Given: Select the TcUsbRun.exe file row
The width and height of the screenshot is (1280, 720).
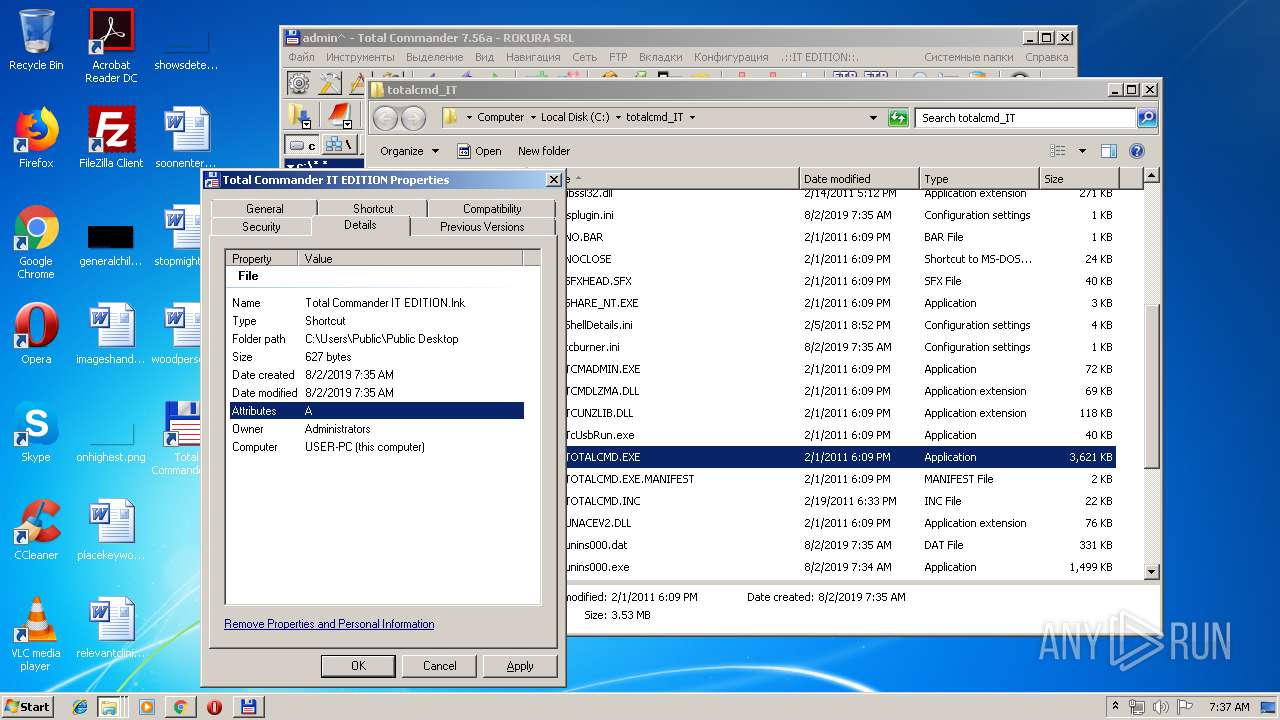Looking at the screenshot, I should (841, 435).
